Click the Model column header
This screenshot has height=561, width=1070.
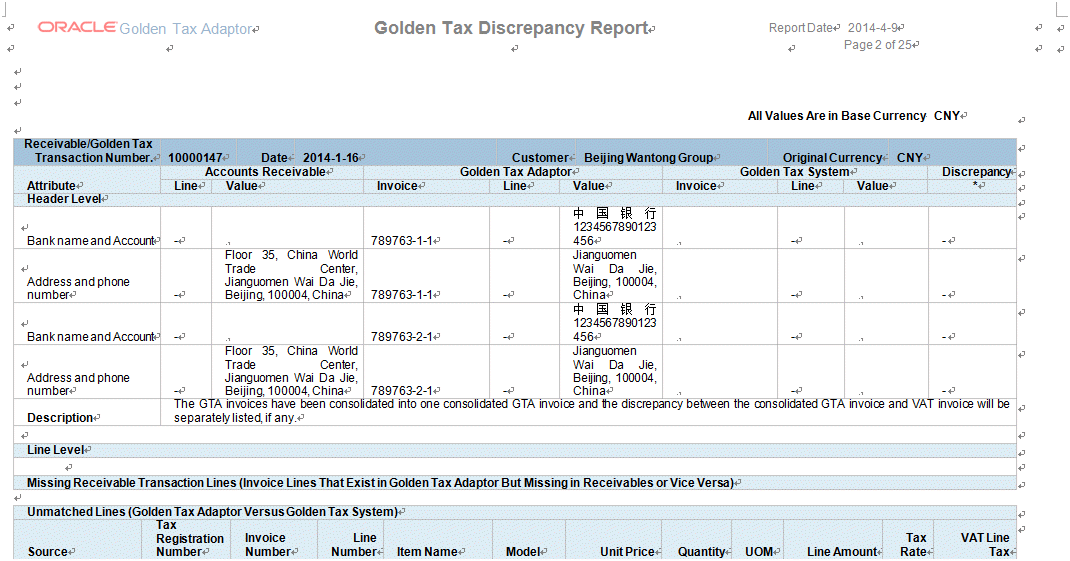(523, 551)
